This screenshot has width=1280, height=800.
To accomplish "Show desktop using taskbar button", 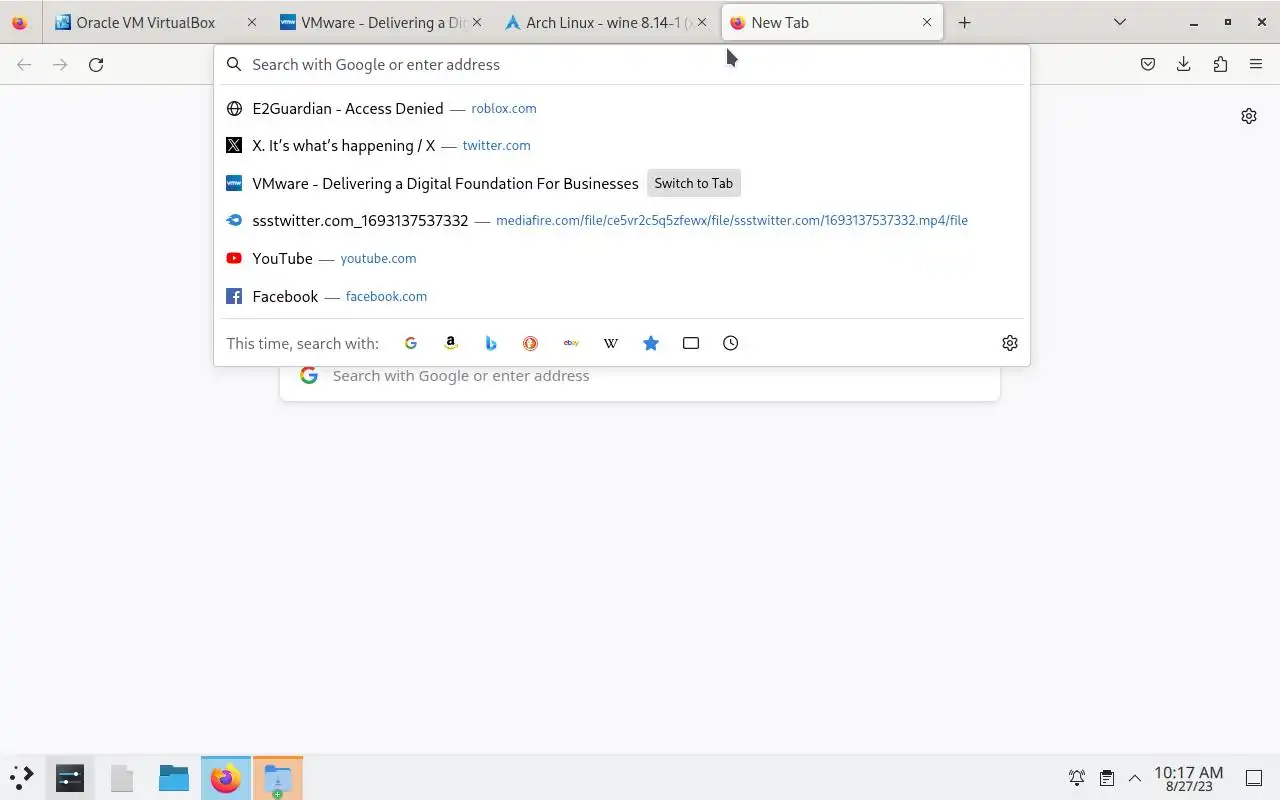I will tap(1254, 777).
